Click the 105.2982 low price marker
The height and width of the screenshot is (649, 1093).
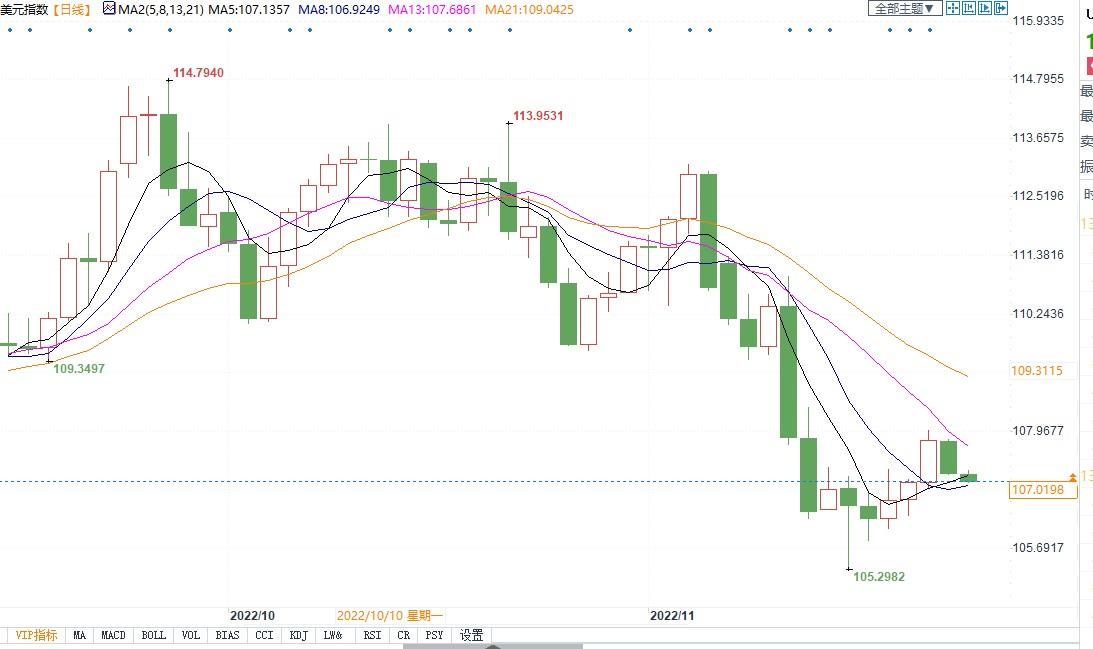click(879, 577)
